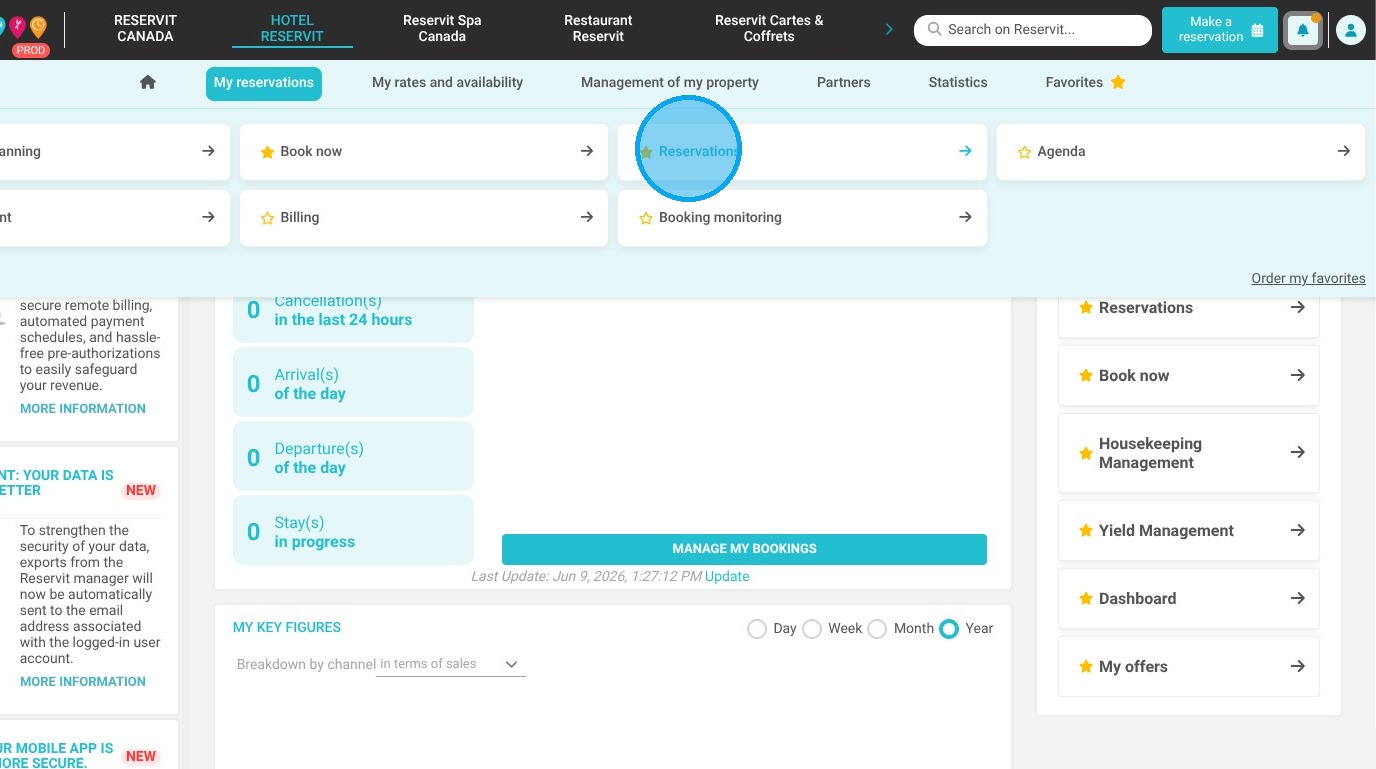Click arrow of My offers favorite

point(1298,666)
